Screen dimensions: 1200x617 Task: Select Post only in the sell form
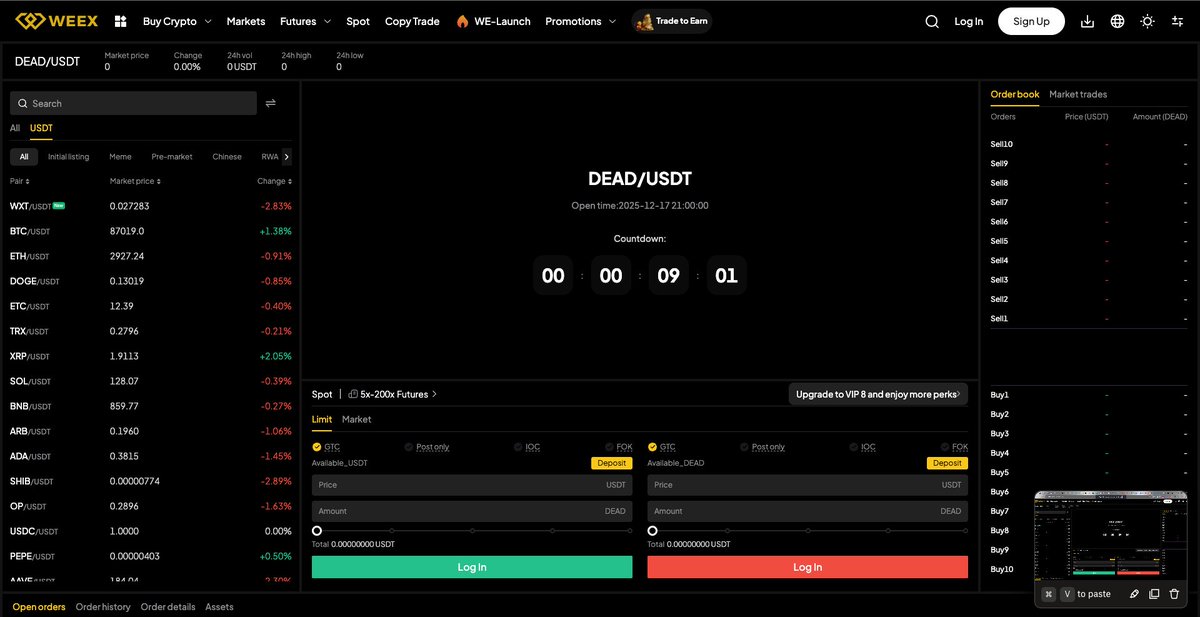pos(763,447)
